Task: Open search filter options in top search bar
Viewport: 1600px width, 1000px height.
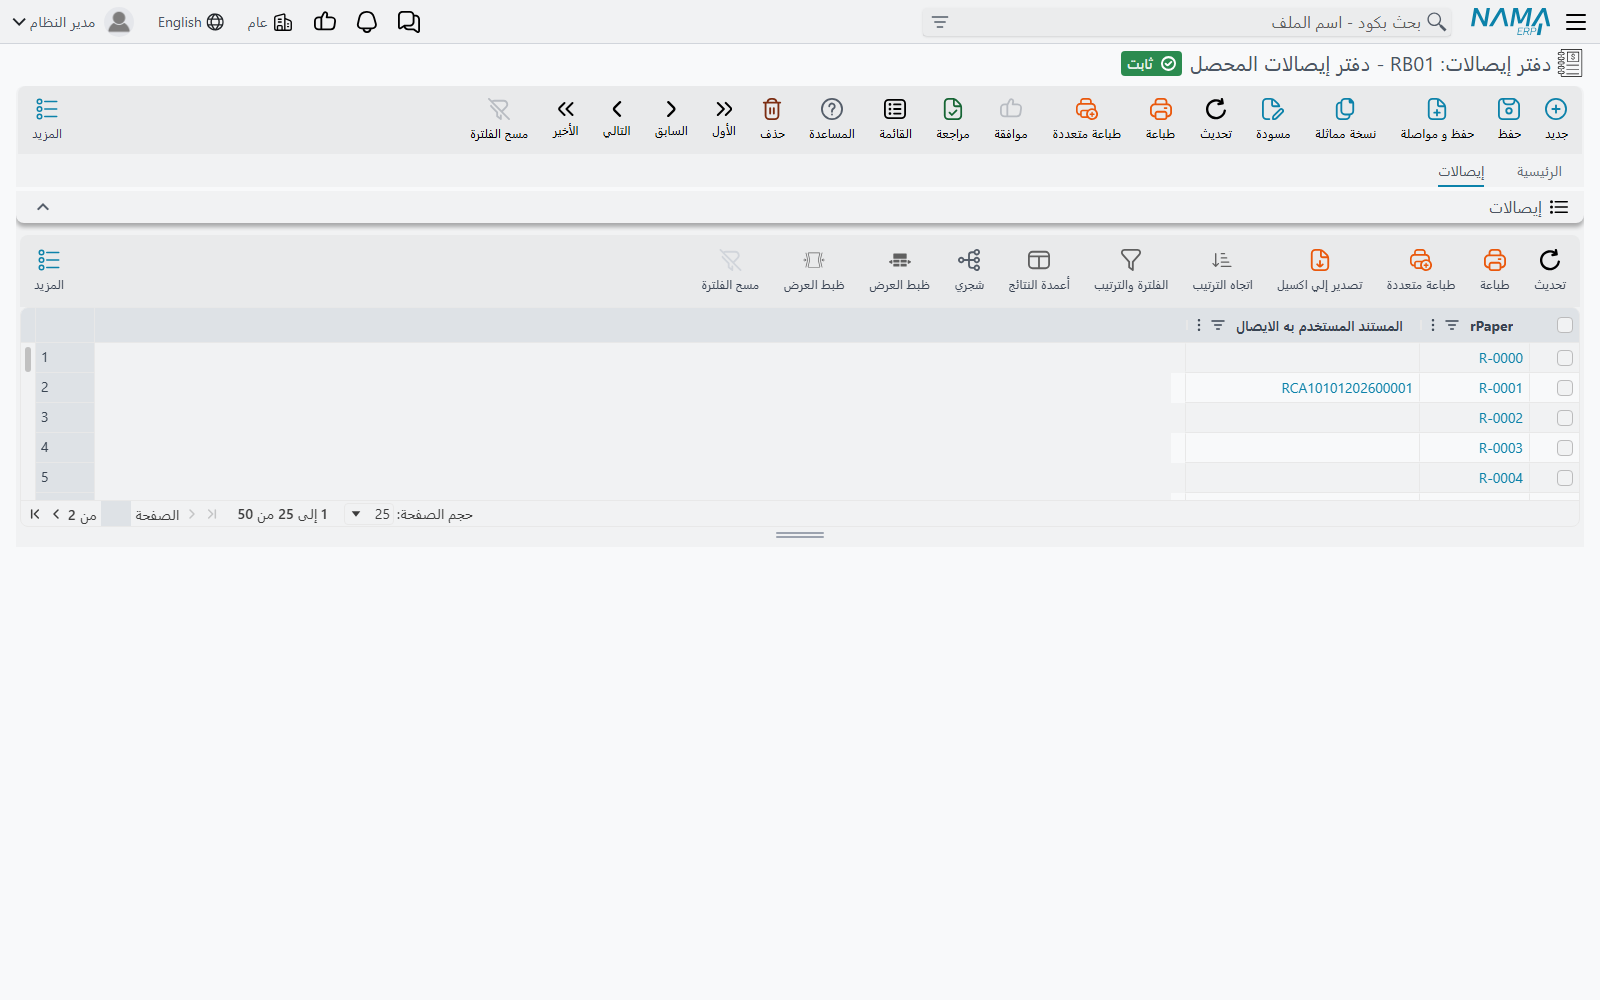Action: [x=940, y=22]
